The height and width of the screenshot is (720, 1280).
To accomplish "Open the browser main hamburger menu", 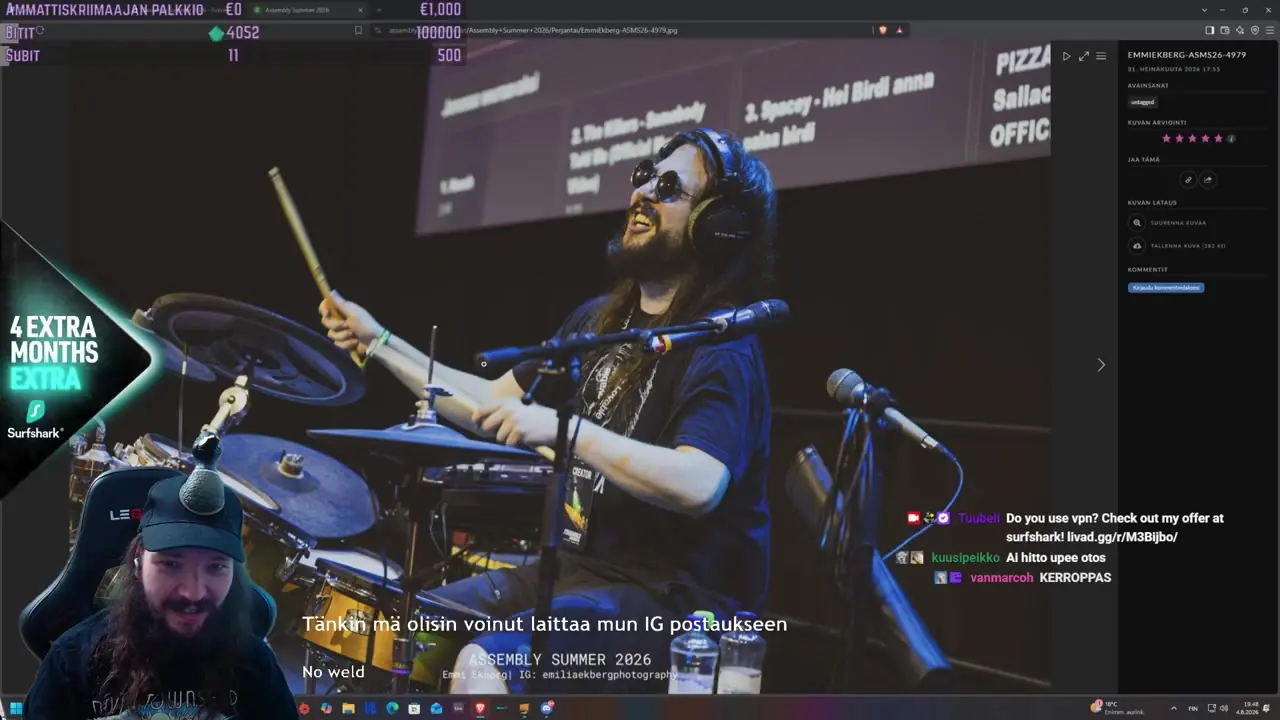I will 1270,30.
